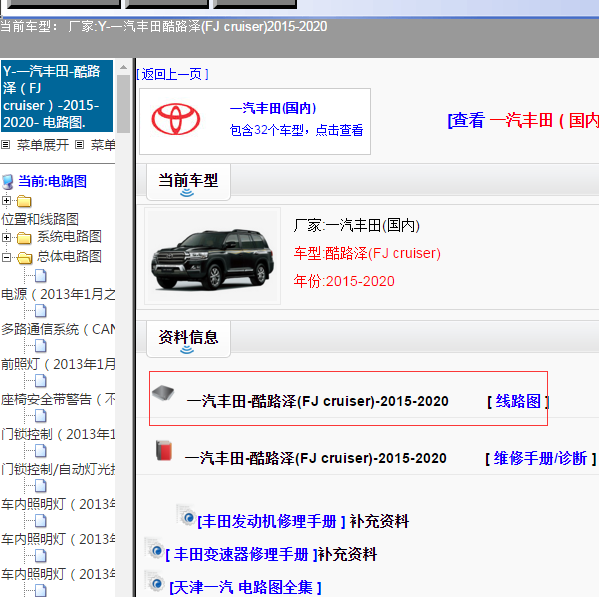The width and height of the screenshot is (599, 597).
Task: Collapse the 总体电路图 tree node
Action: pos(6,257)
